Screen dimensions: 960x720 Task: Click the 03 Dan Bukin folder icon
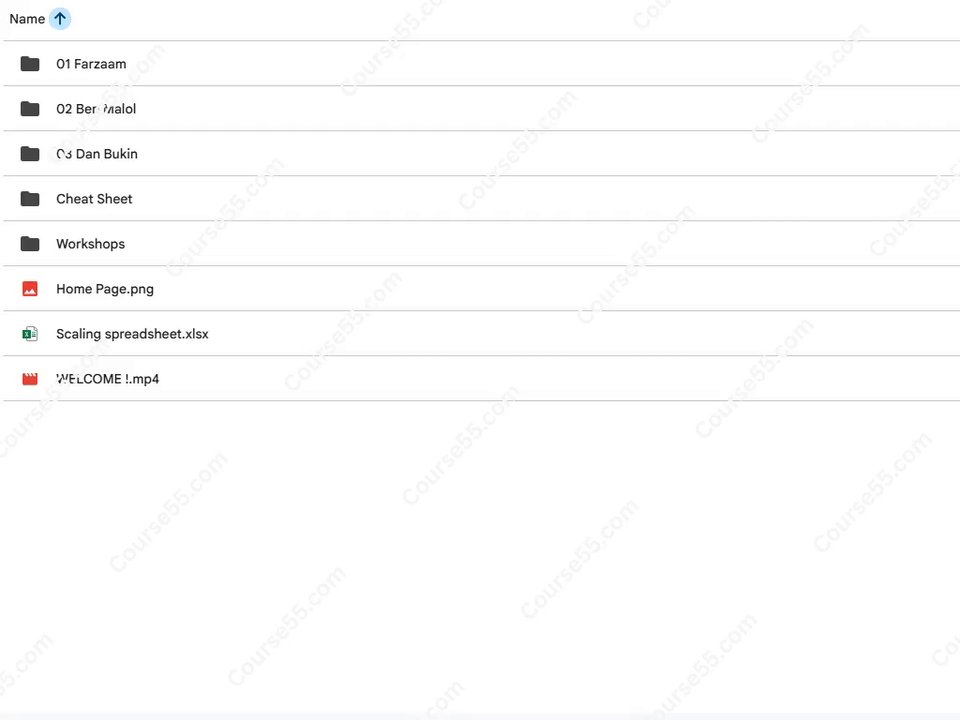tap(30, 154)
